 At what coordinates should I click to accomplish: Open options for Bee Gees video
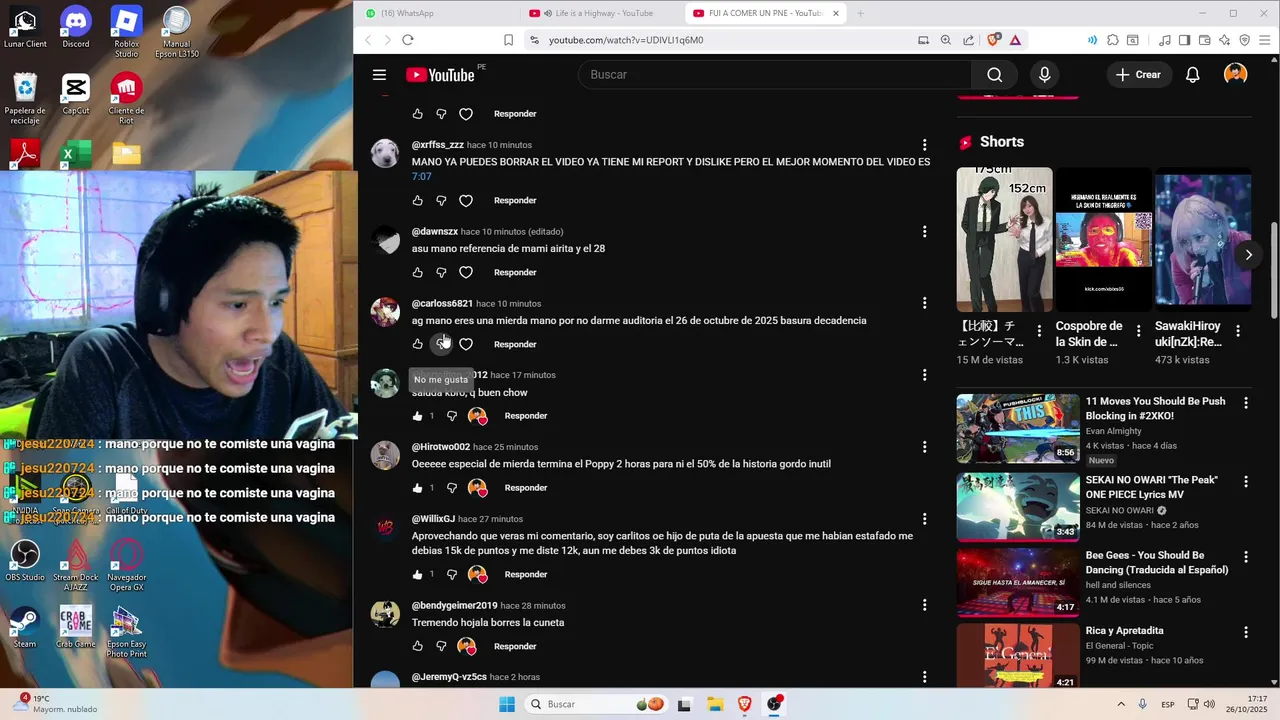(1246, 557)
